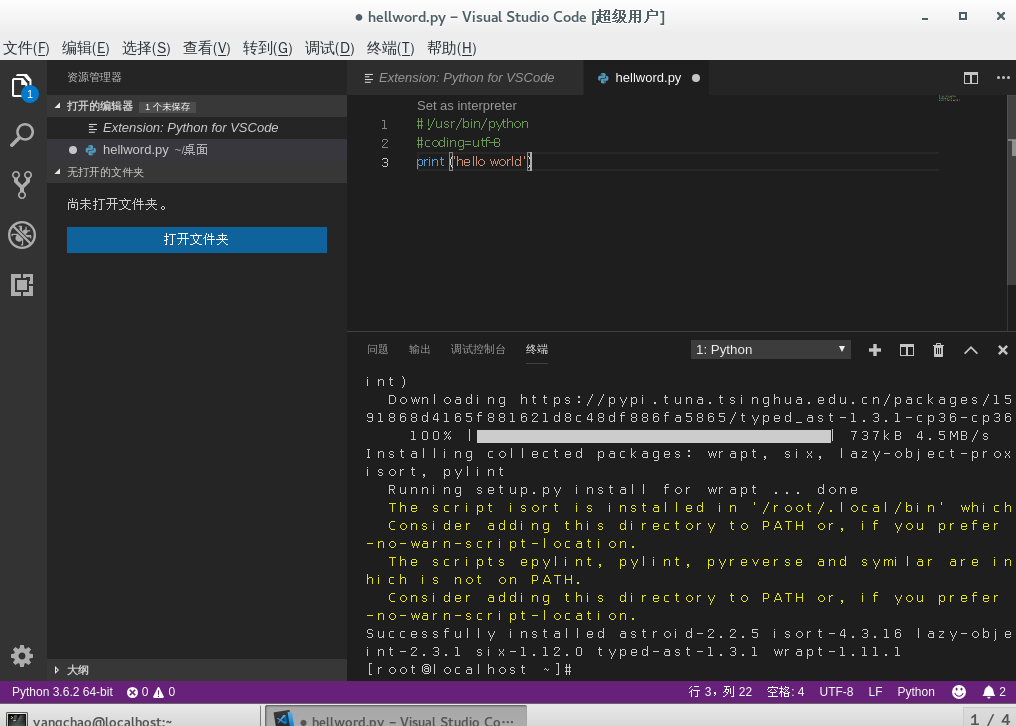This screenshot has width=1016, height=726.
Task: Open the 转到(G) menu
Action: coord(268,48)
